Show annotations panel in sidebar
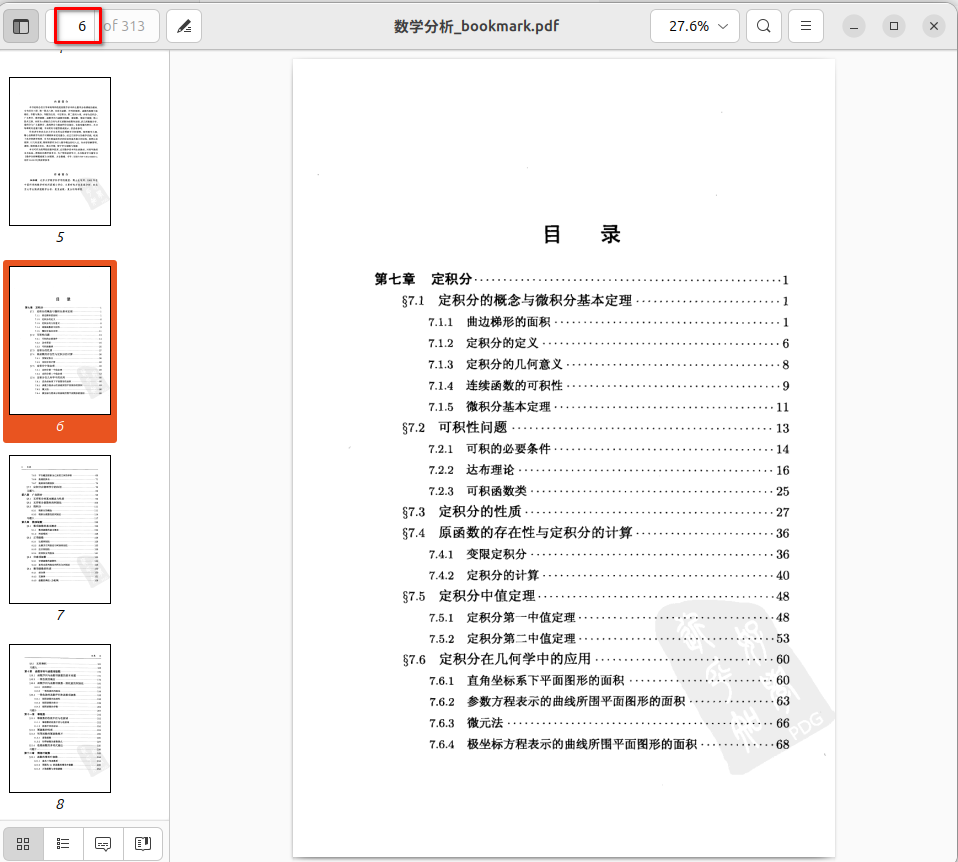 (x=103, y=844)
